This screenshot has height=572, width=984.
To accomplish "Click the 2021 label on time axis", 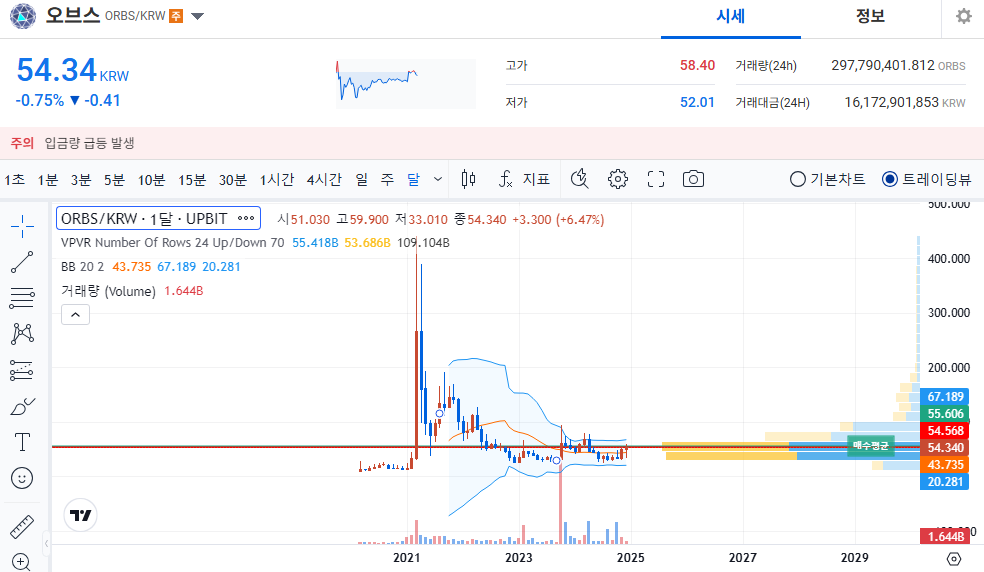I will pyautogui.click(x=407, y=558).
